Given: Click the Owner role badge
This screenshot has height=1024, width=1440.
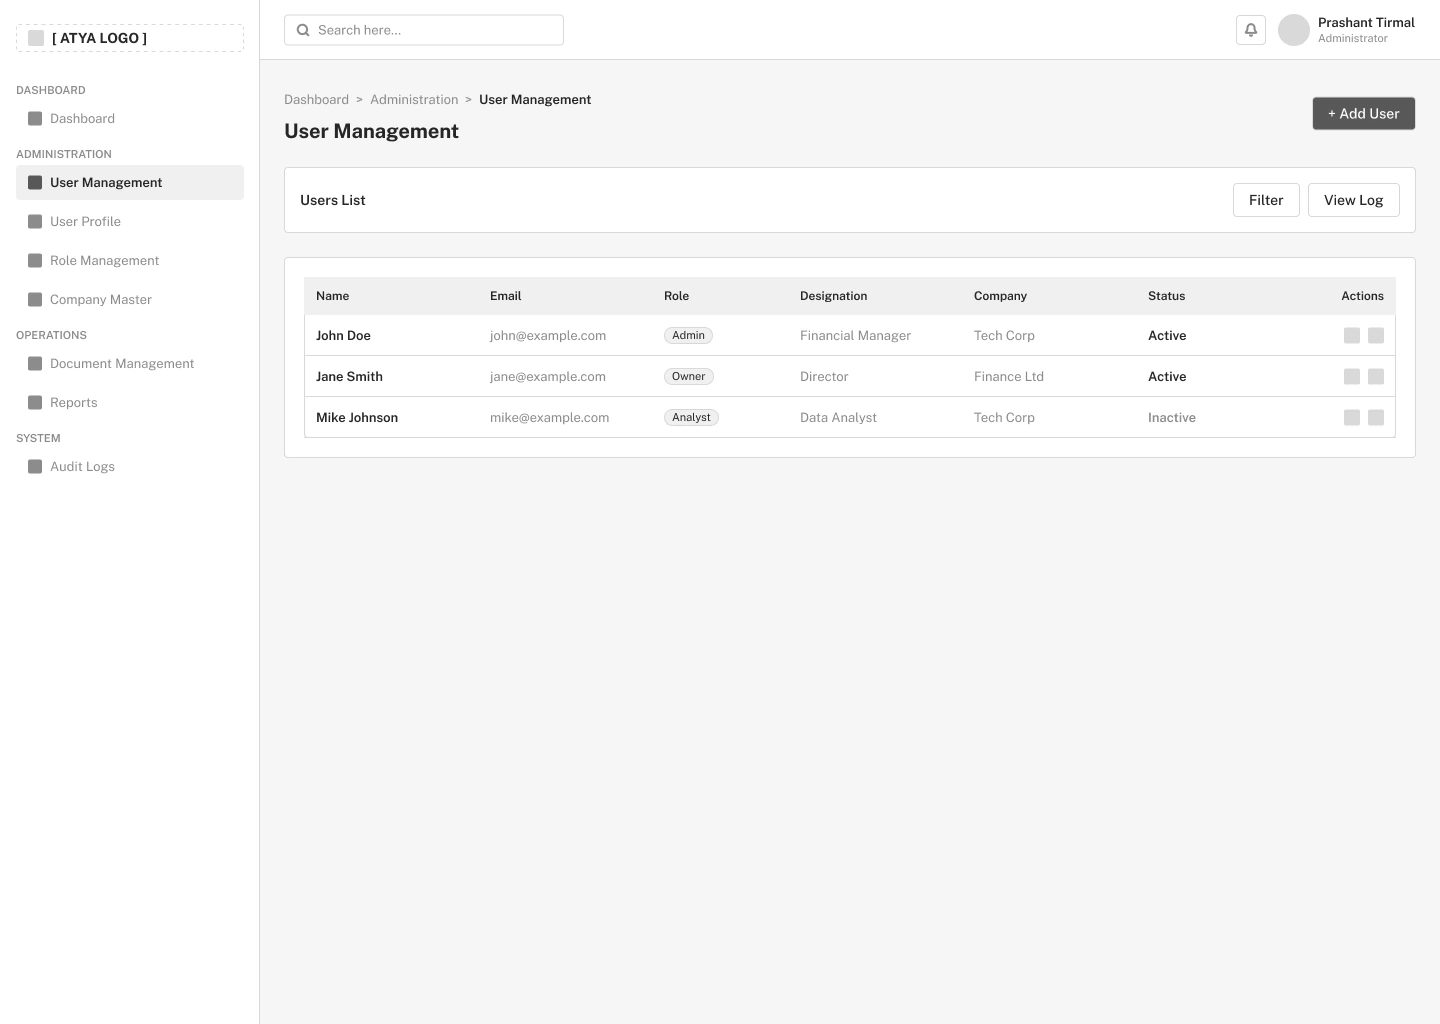Looking at the screenshot, I should (689, 377).
